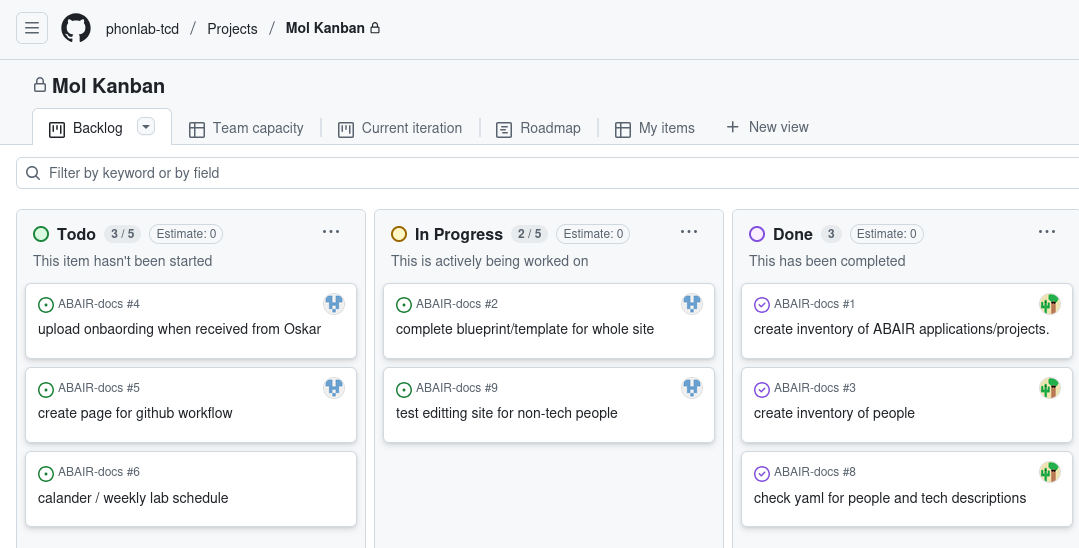Image resolution: width=1079 pixels, height=548 pixels.
Task: Click 'This item hasn't been started' description
Action: 122,261
